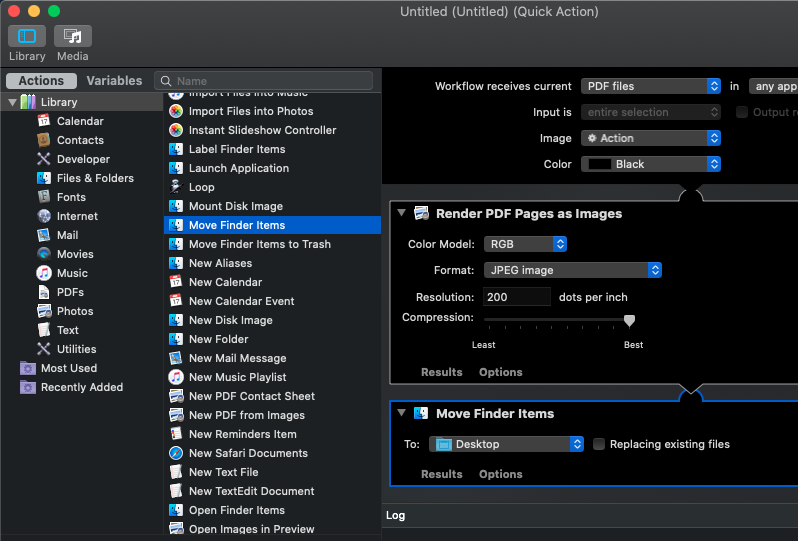Select the Text category icon
This screenshot has height=541, width=798.
click(44, 330)
